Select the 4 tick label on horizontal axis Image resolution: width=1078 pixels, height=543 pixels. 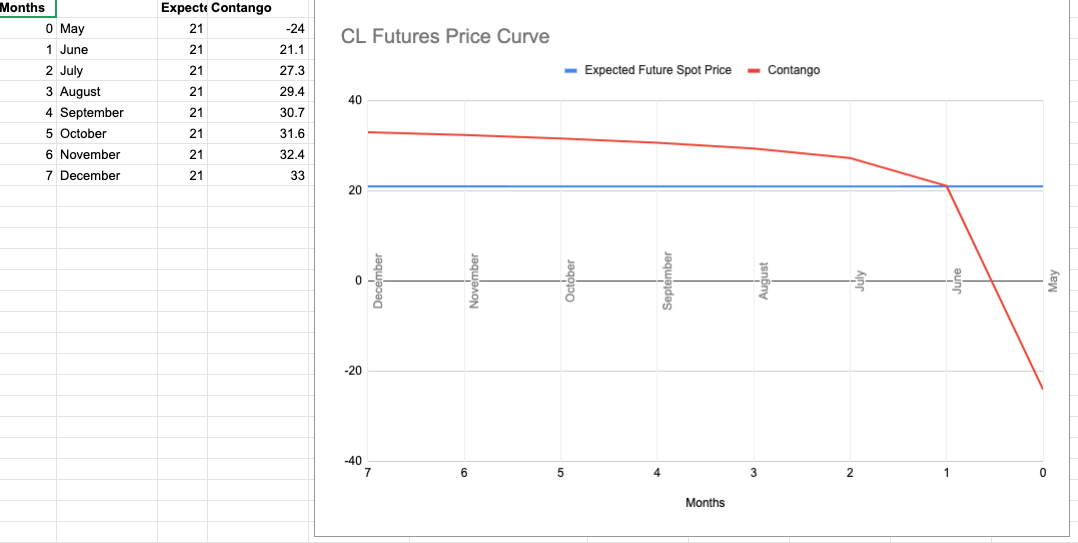point(657,473)
